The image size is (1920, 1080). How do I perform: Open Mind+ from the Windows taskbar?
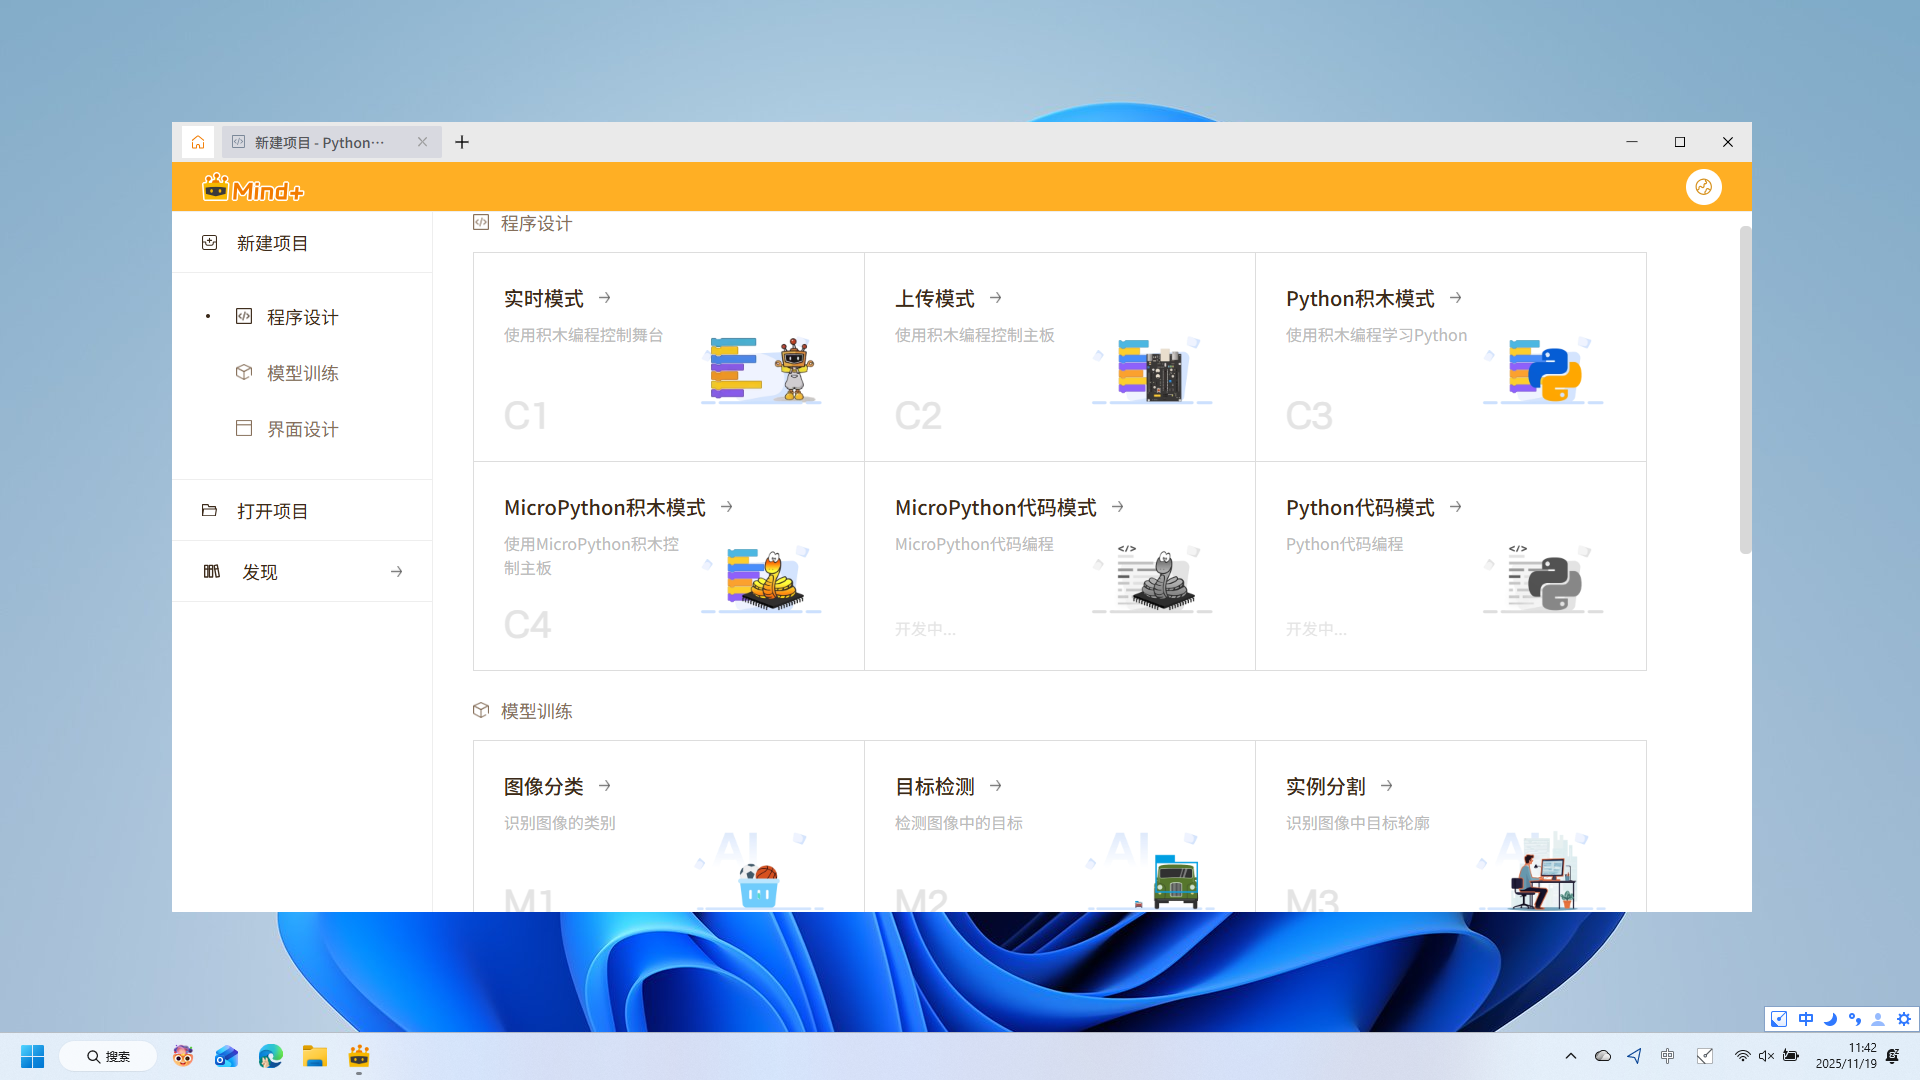coord(359,1057)
